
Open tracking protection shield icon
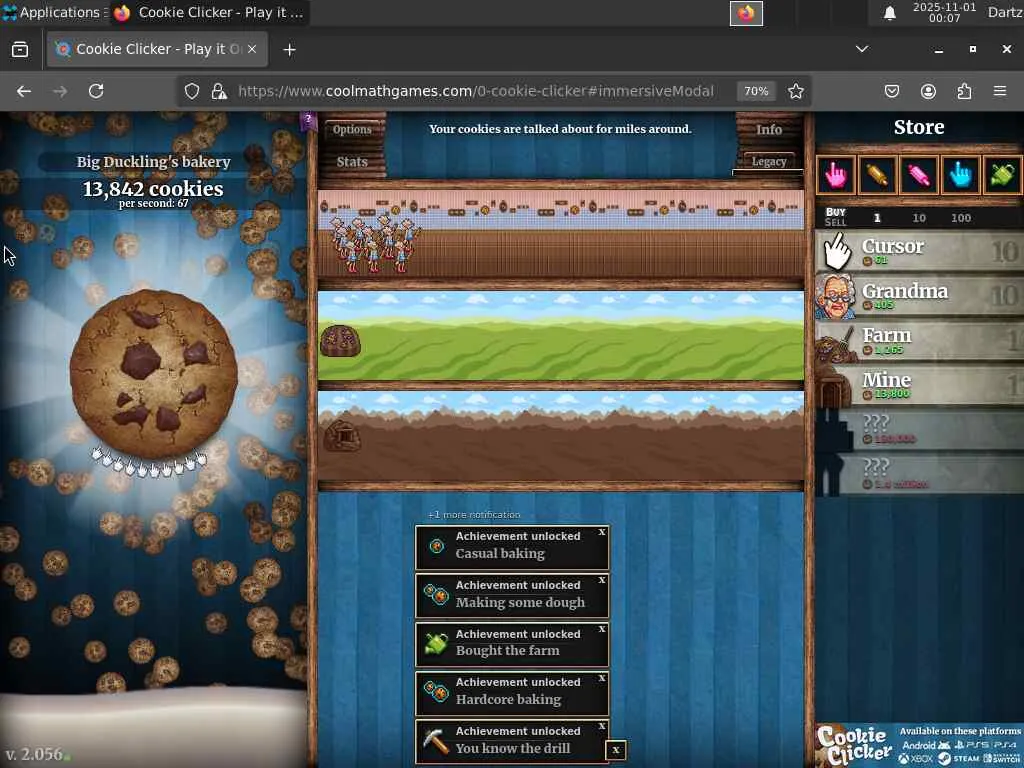pyautogui.click(x=191, y=91)
